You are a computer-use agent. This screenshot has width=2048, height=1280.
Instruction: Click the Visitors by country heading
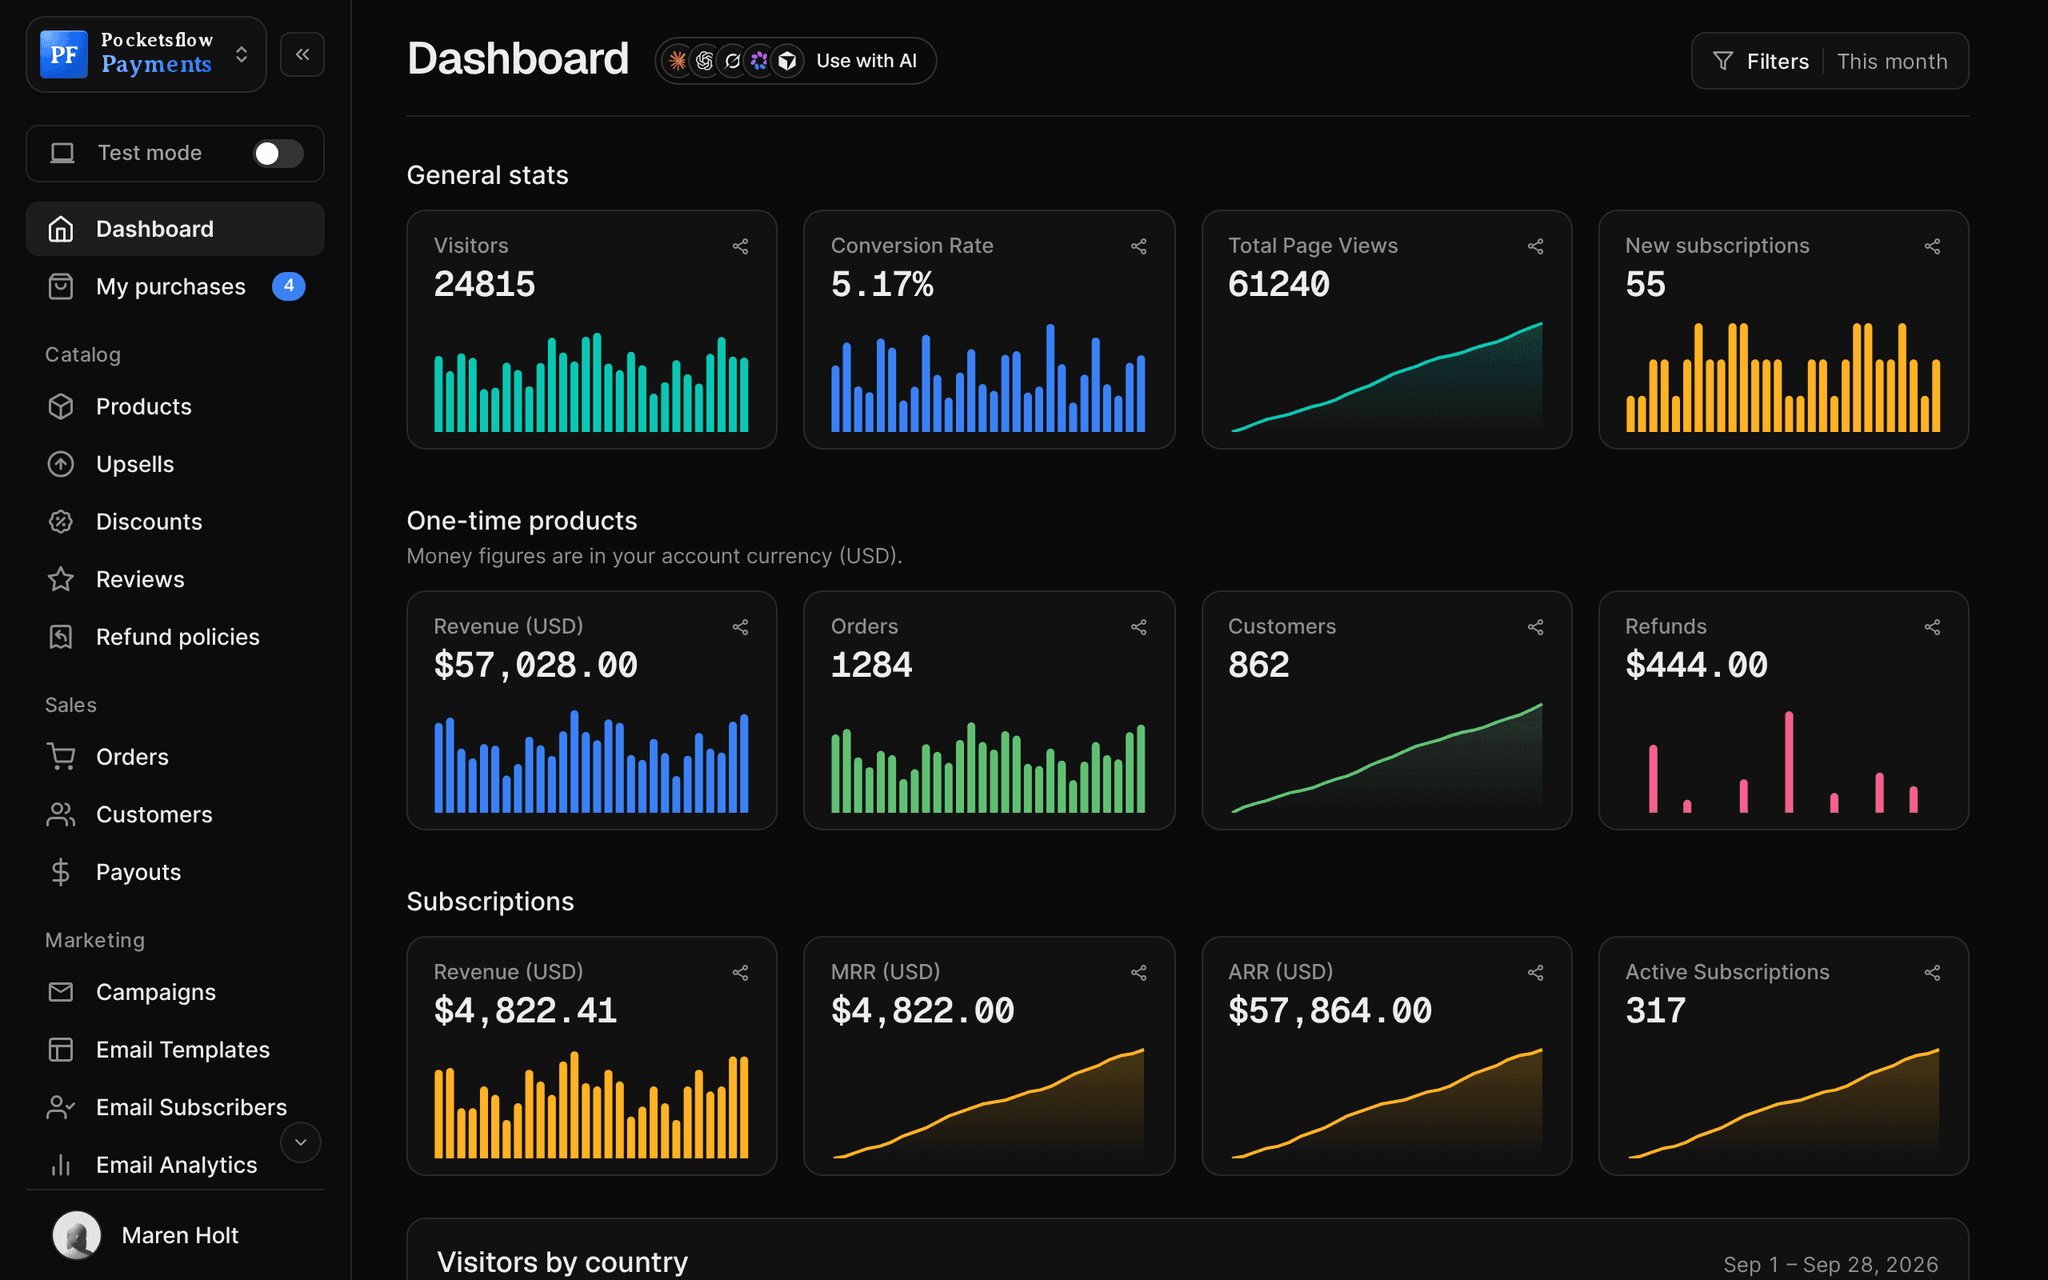click(562, 1262)
